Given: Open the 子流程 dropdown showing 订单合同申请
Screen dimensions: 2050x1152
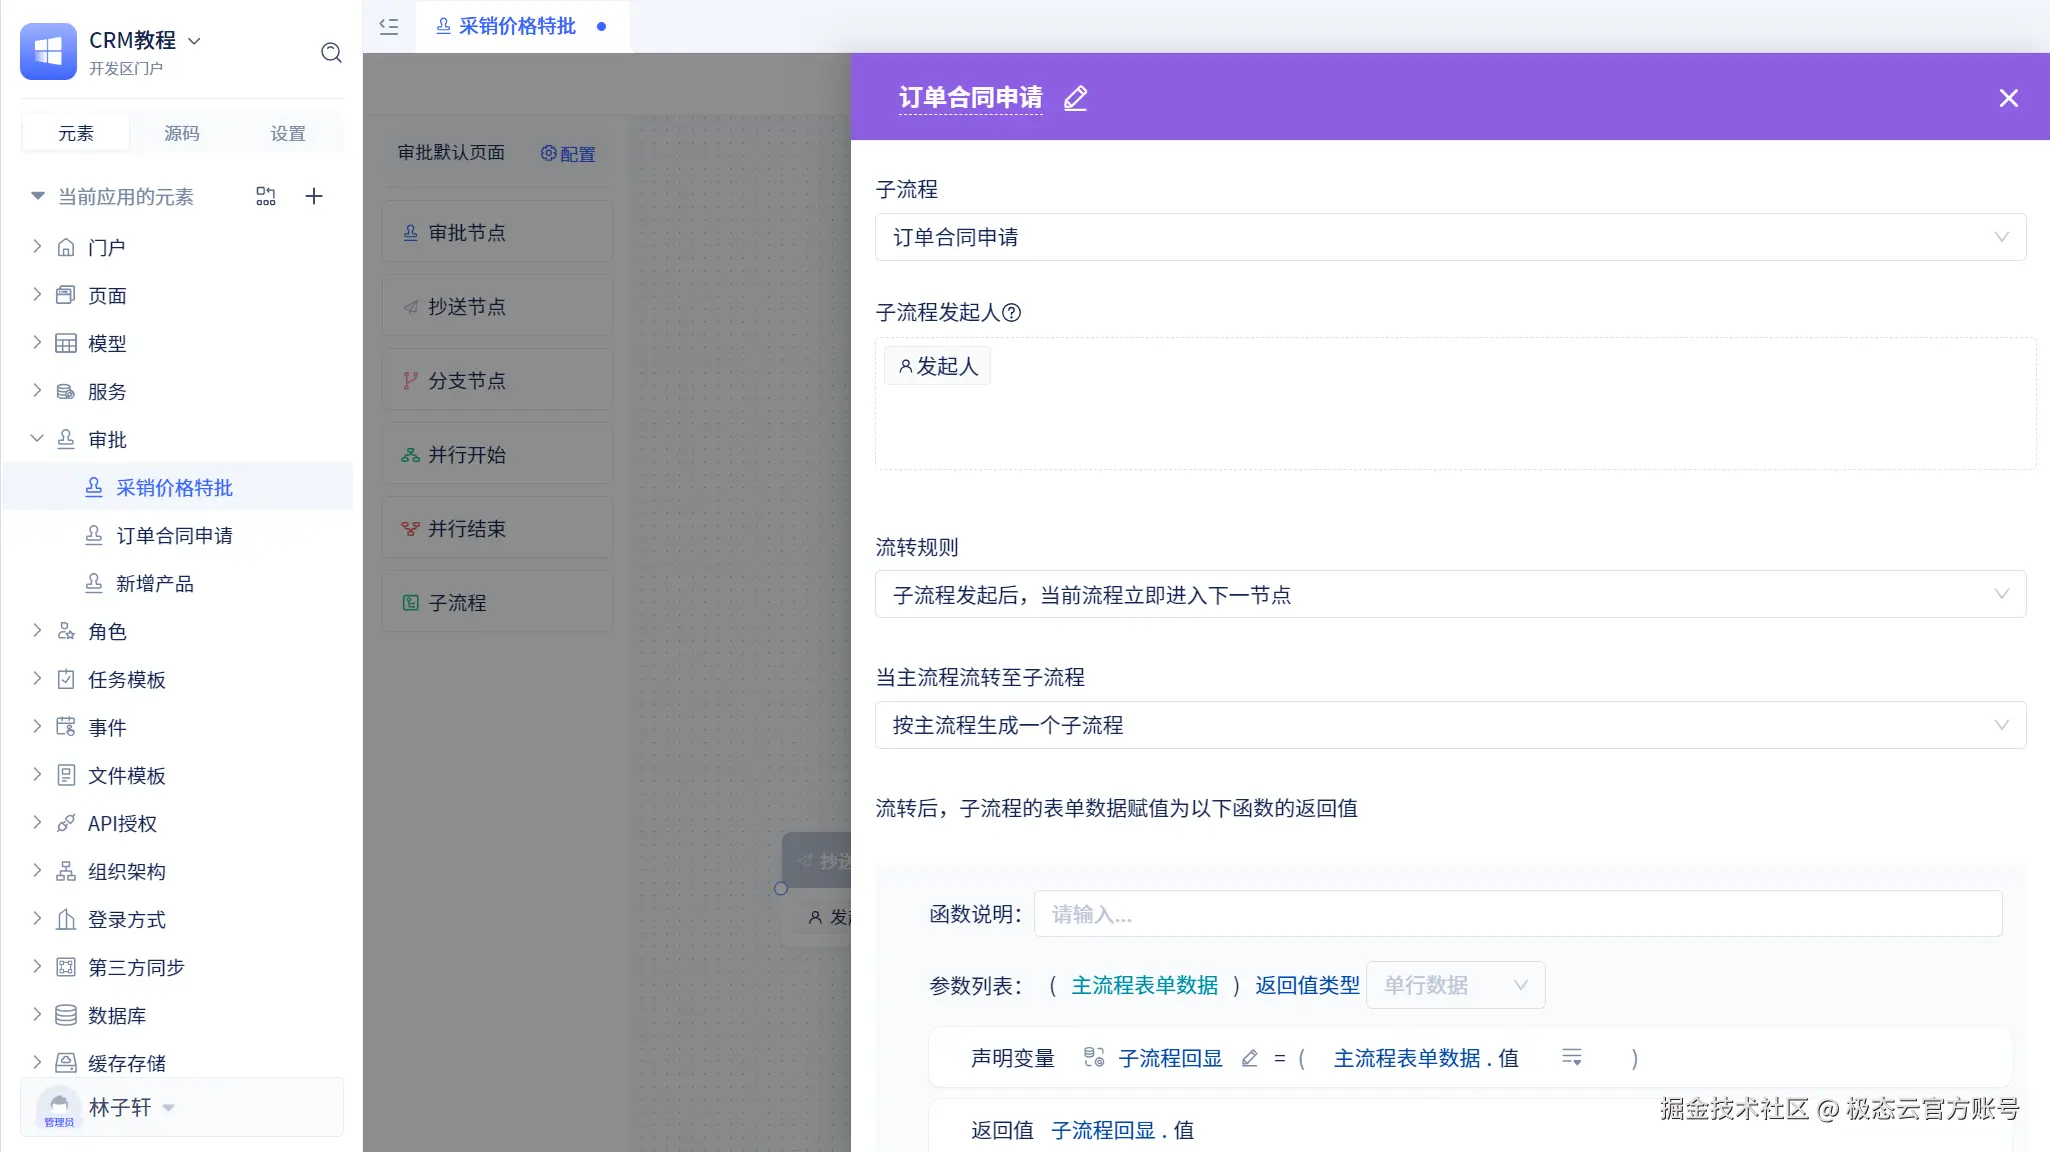Looking at the screenshot, I should 1450,237.
